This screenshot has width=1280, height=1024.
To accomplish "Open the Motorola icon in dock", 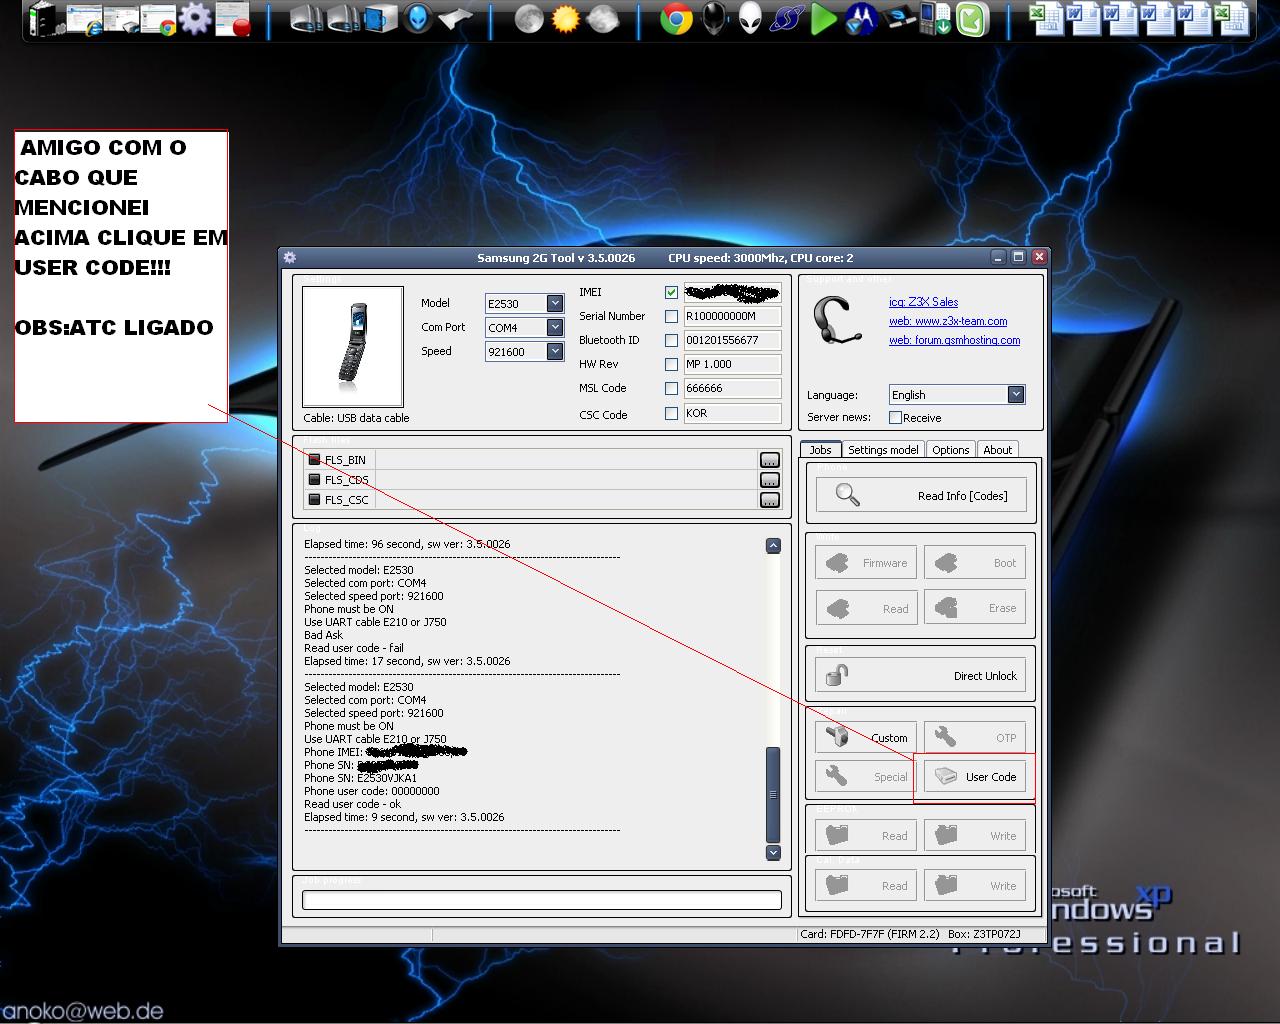I will (860, 19).
